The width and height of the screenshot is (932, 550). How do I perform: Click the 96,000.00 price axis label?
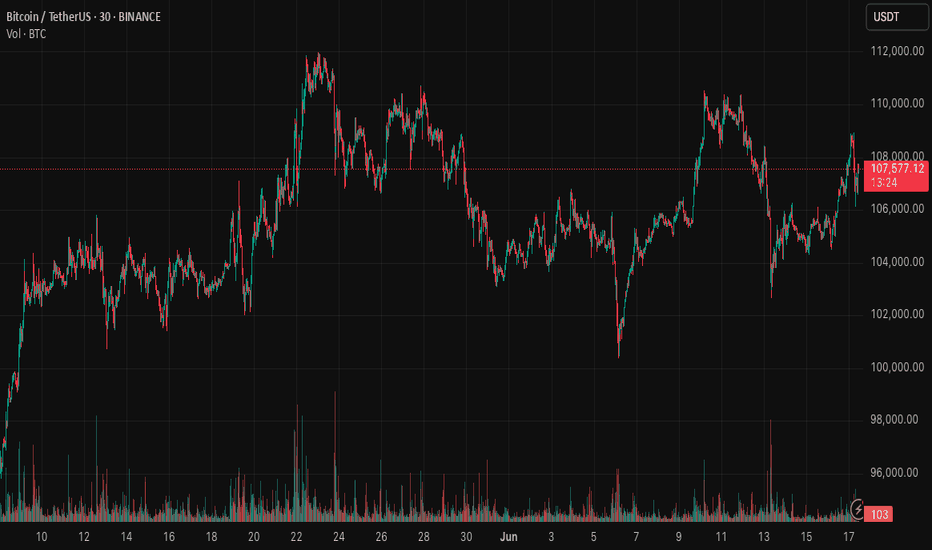click(895, 473)
